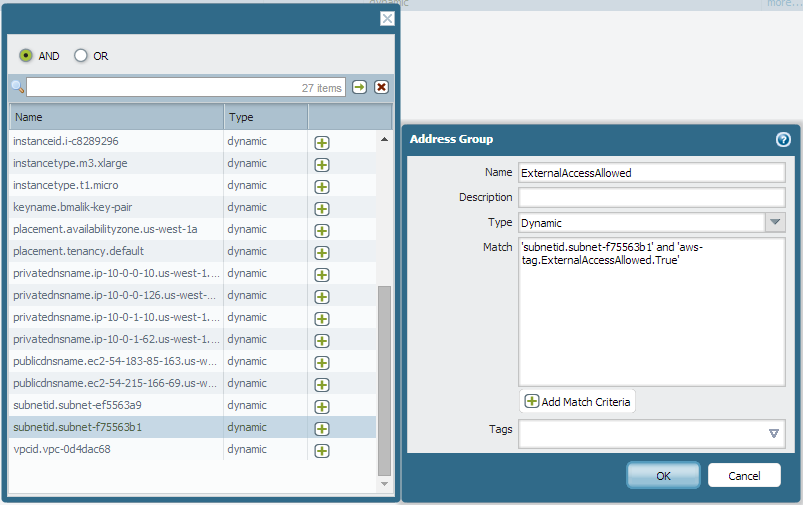Cancel the Address Group dialog

pyautogui.click(x=743, y=476)
